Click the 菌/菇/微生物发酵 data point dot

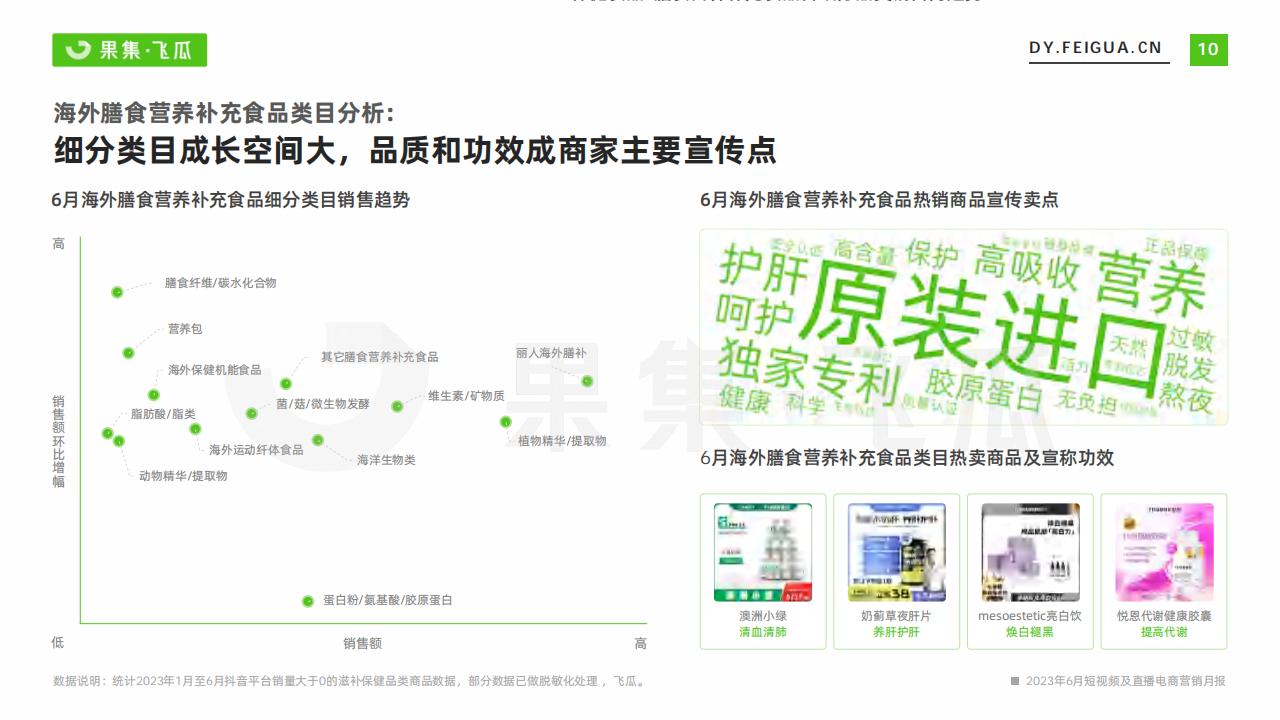click(x=252, y=413)
